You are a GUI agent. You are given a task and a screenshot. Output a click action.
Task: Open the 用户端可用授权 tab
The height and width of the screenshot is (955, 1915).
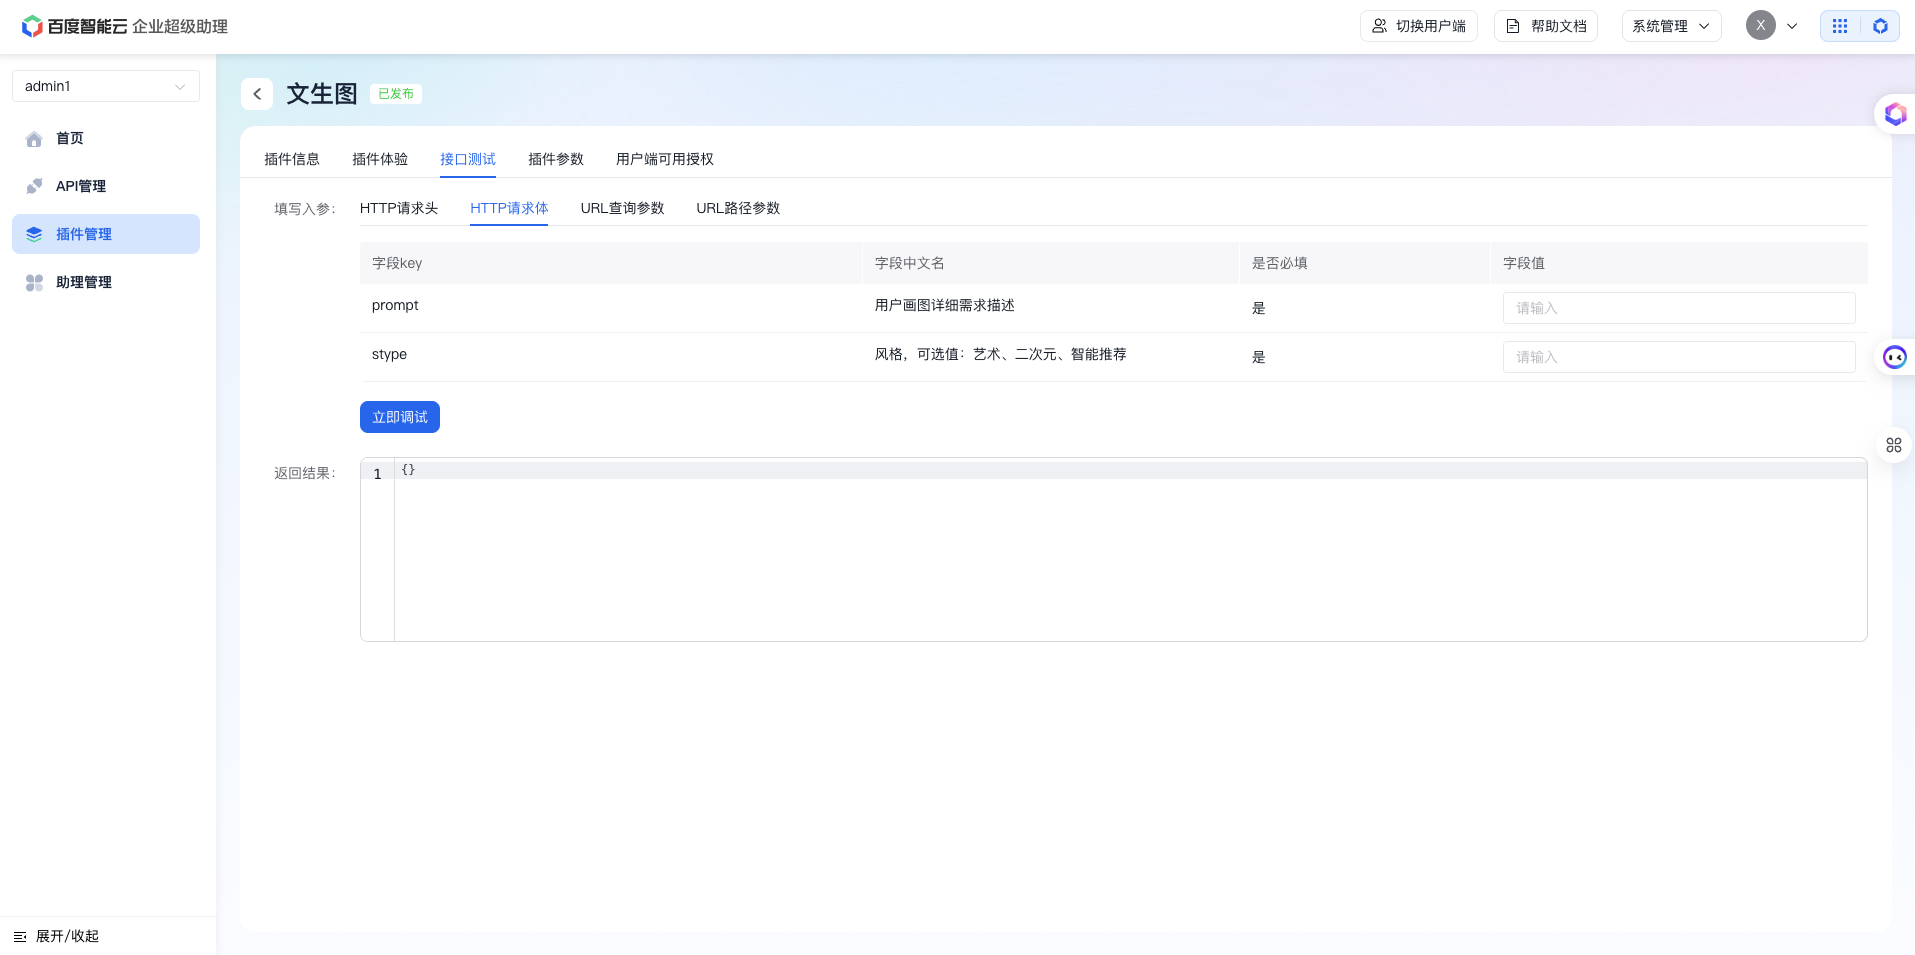tap(665, 159)
